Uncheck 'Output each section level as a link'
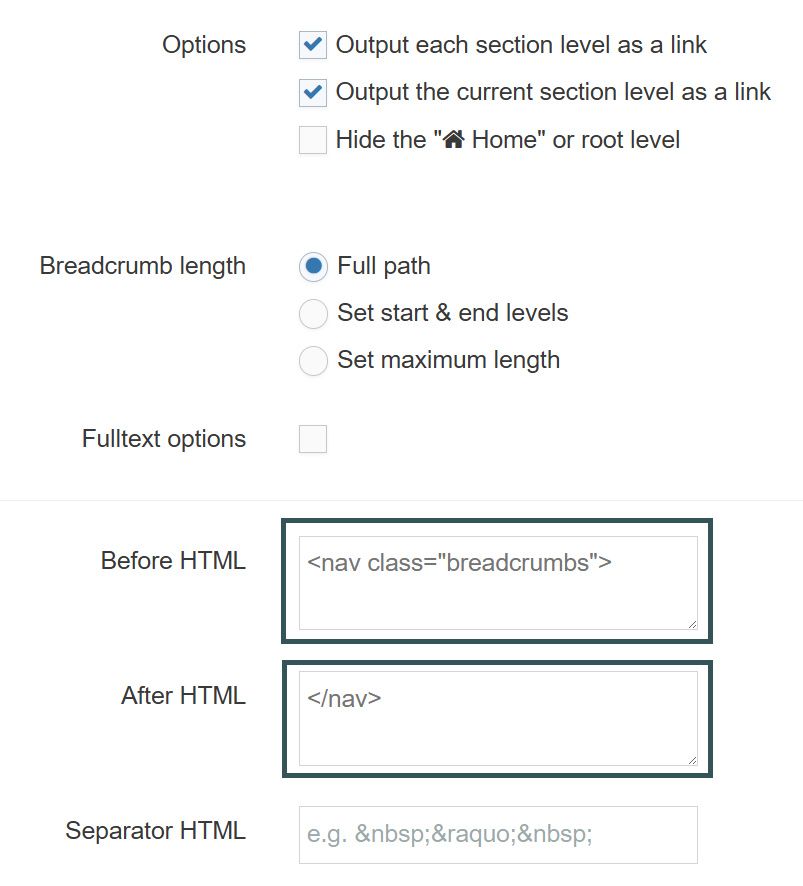 click(x=312, y=45)
